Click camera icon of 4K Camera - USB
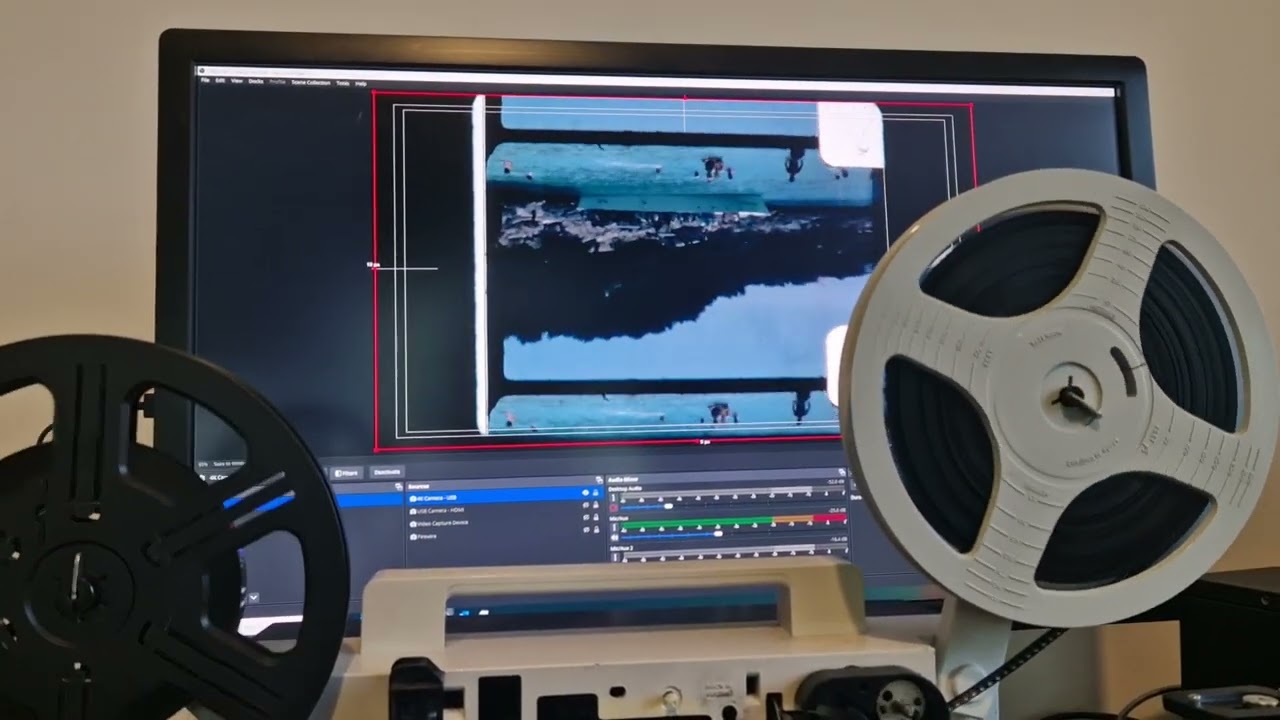 point(413,498)
